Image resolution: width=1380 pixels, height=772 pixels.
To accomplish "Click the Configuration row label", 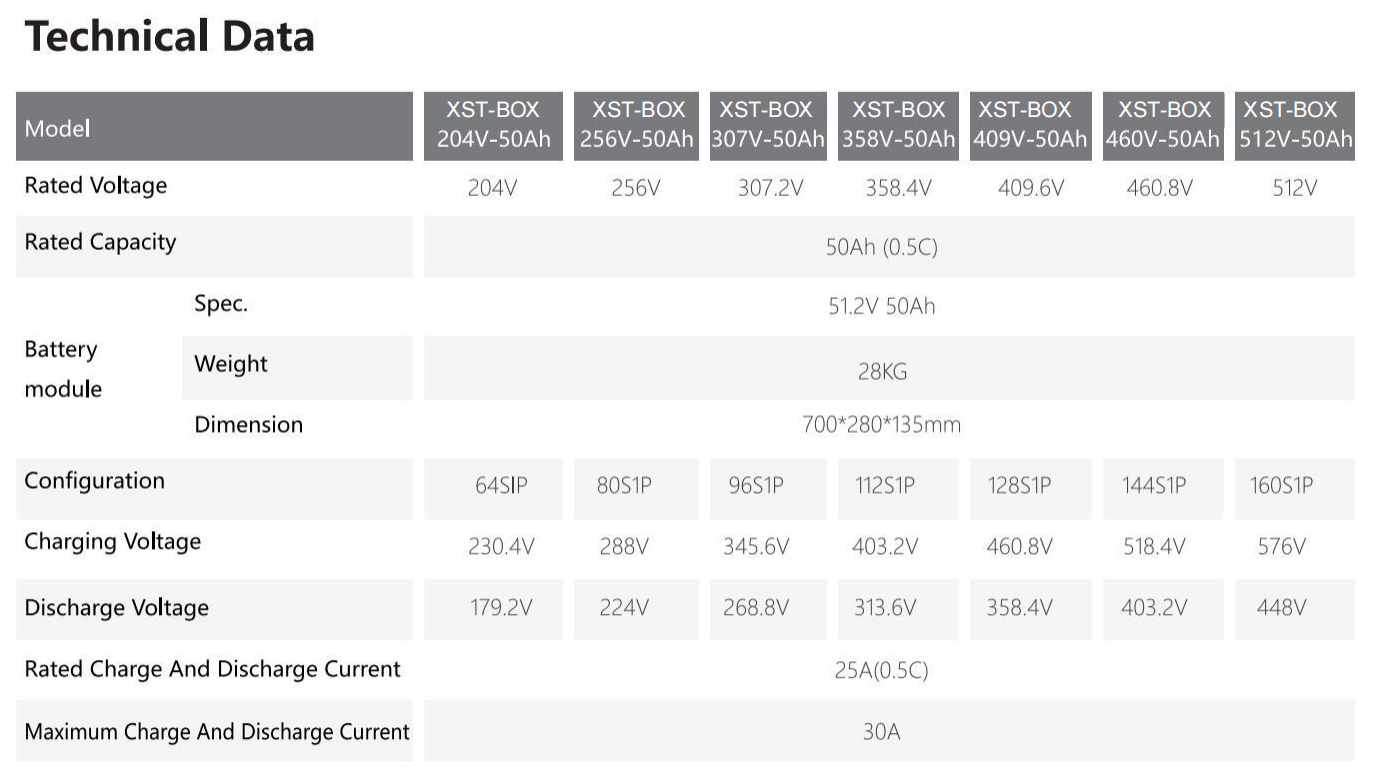I will coord(95,481).
